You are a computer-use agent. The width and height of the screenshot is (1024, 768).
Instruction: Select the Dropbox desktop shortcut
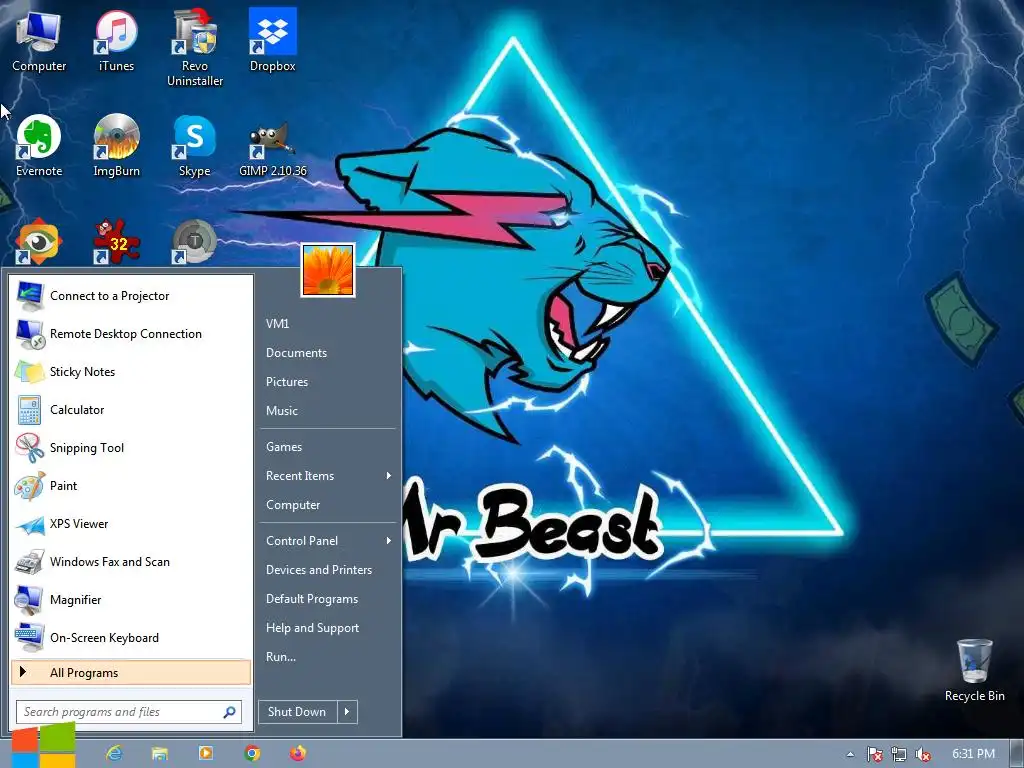click(272, 40)
